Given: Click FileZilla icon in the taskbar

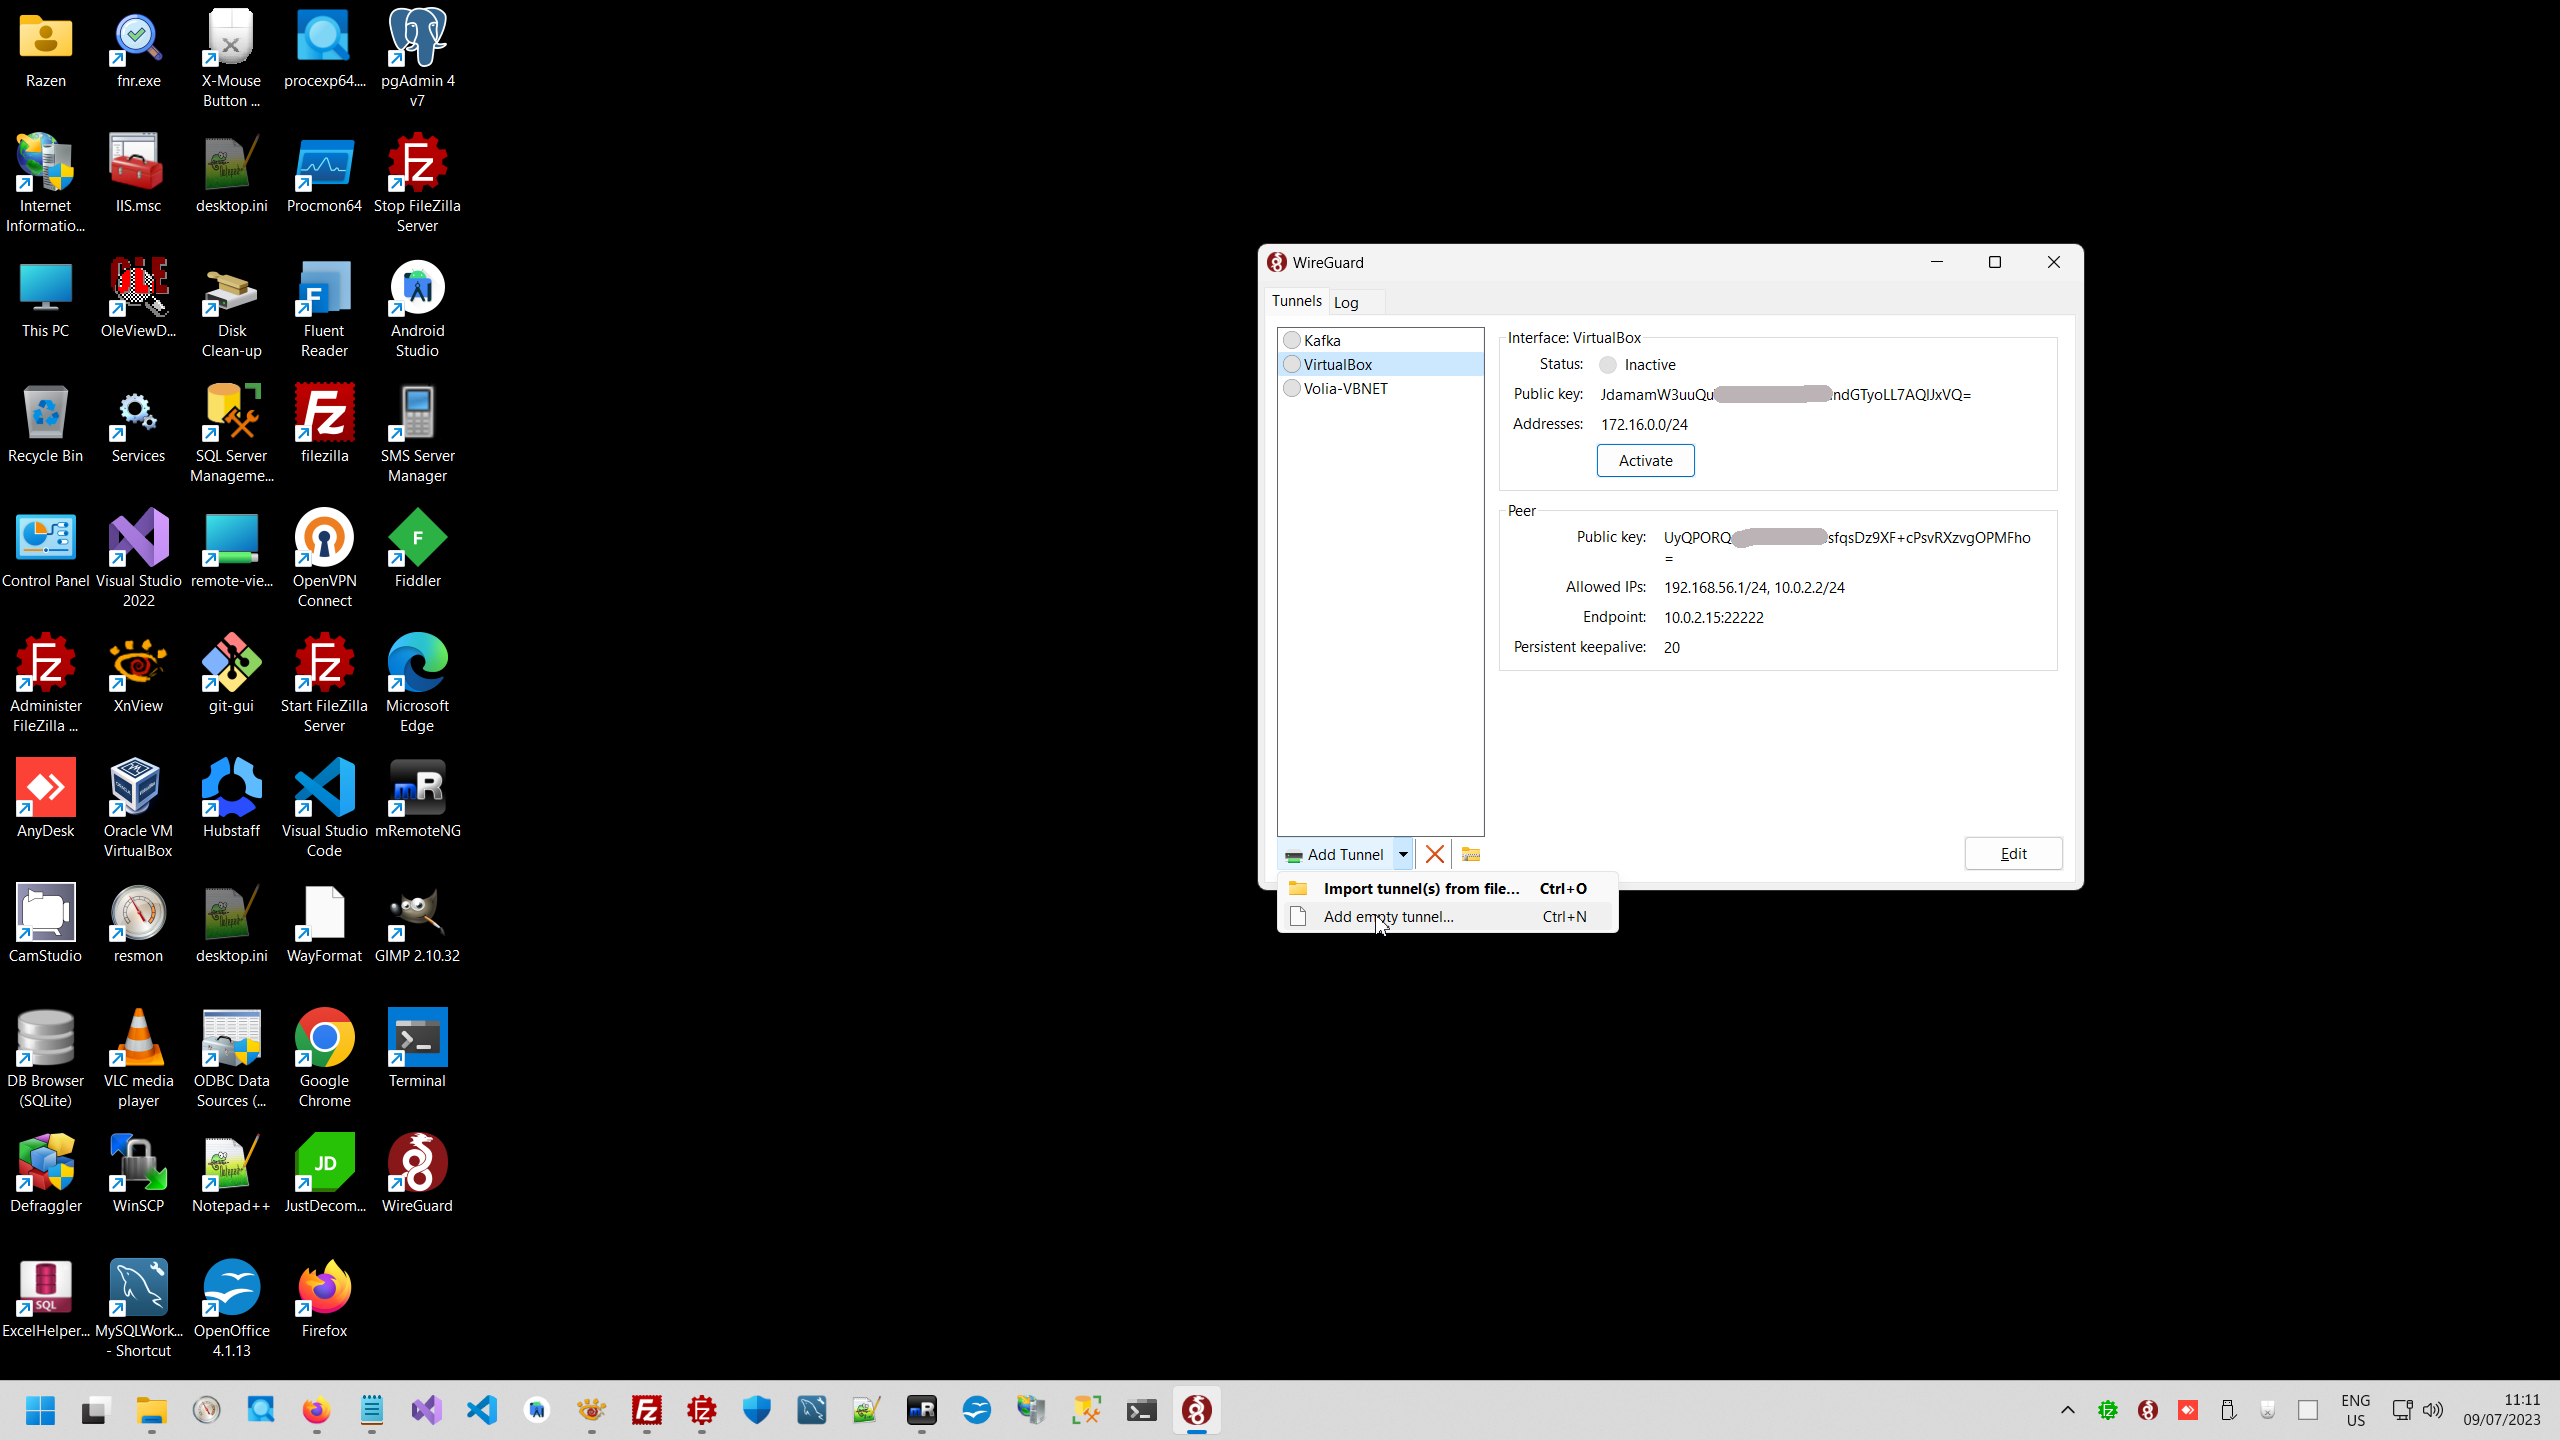Looking at the screenshot, I should [x=647, y=1410].
